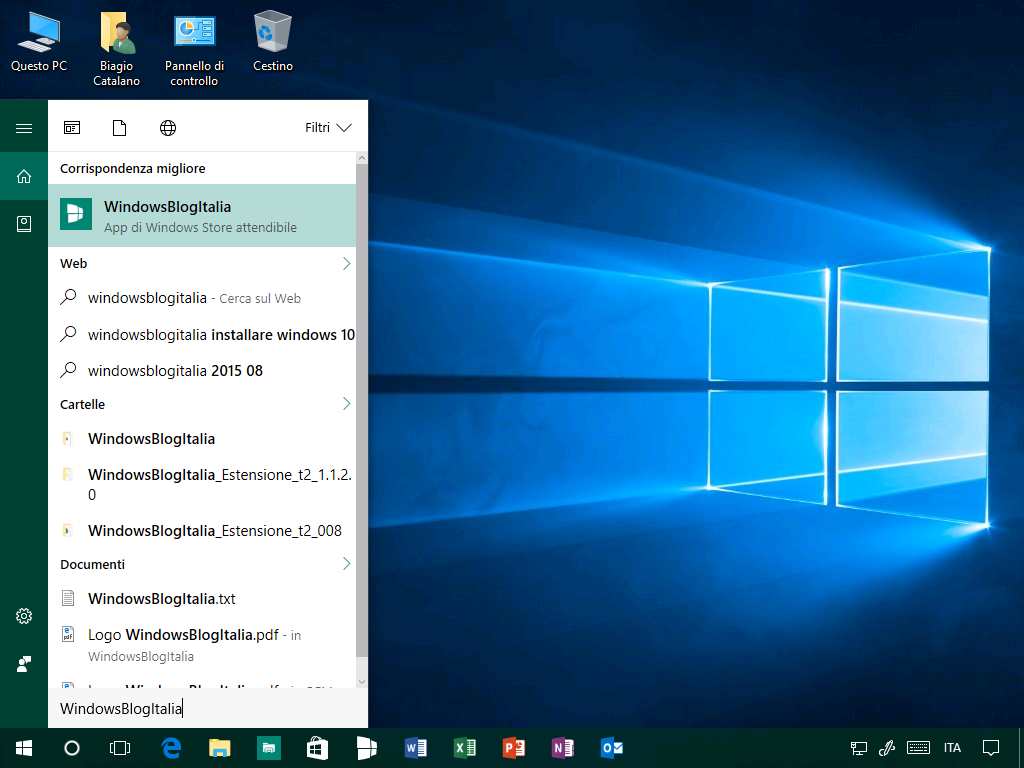Click the Feedback person icon in sidebar

tap(24, 664)
